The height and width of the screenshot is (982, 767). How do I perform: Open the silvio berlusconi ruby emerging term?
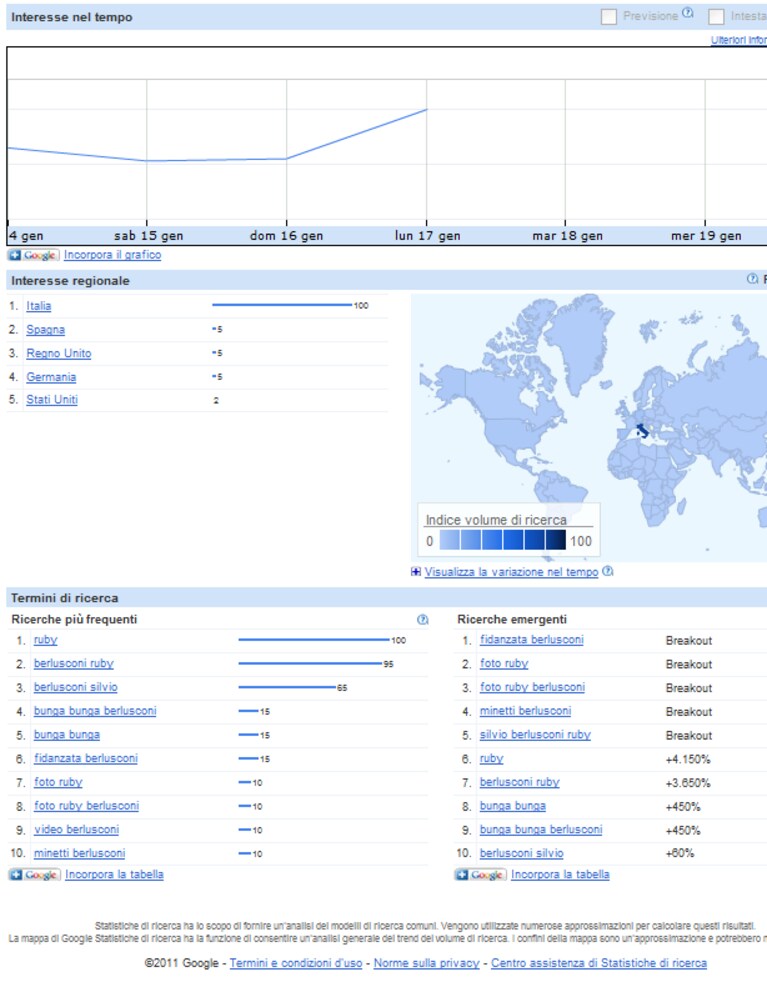[535, 735]
